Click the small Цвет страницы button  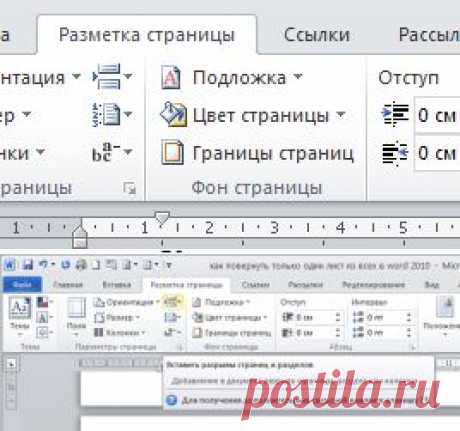[x=230, y=317]
